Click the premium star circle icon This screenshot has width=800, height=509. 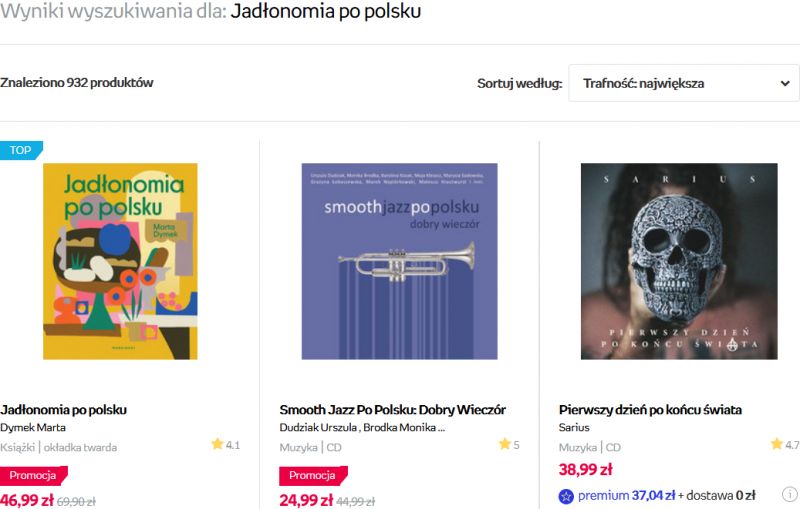(566, 496)
